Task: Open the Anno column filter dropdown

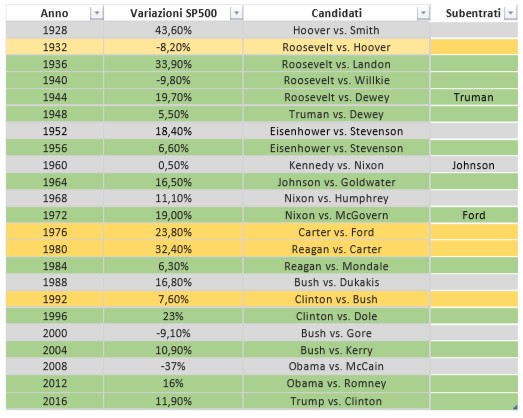Action: (x=97, y=13)
